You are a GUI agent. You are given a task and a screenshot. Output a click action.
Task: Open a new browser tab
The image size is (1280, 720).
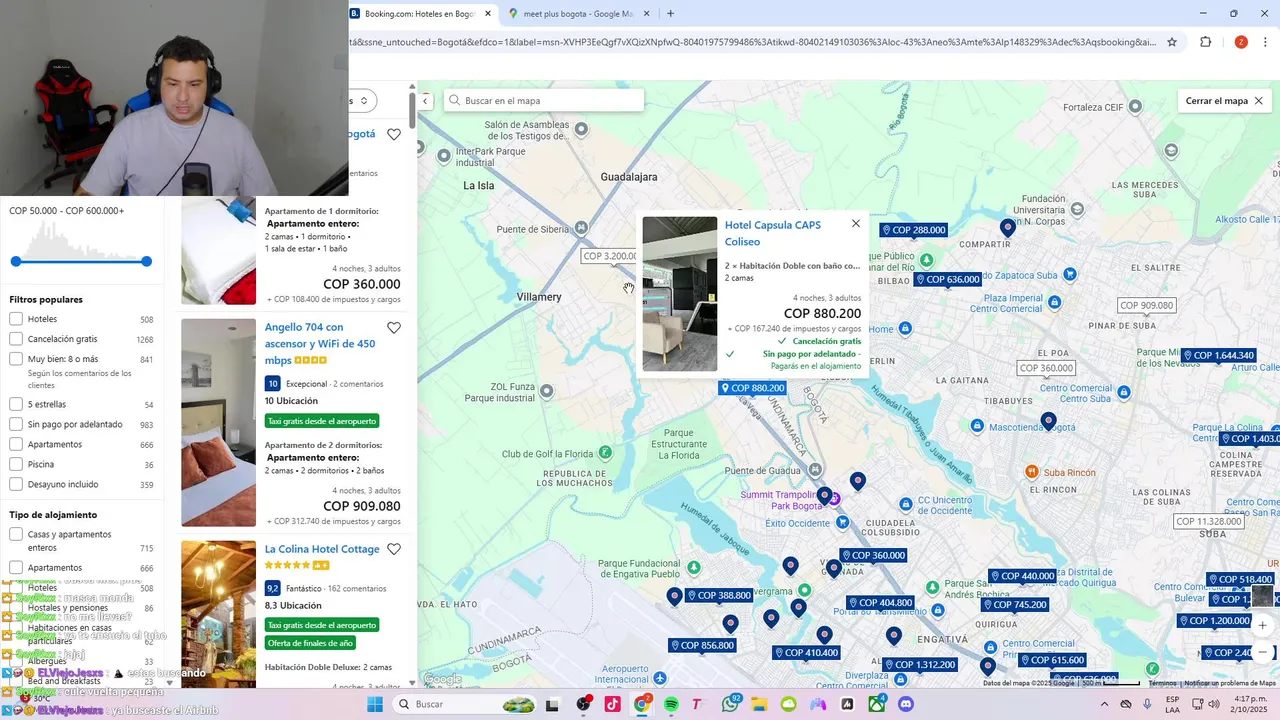[x=670, y=14]
